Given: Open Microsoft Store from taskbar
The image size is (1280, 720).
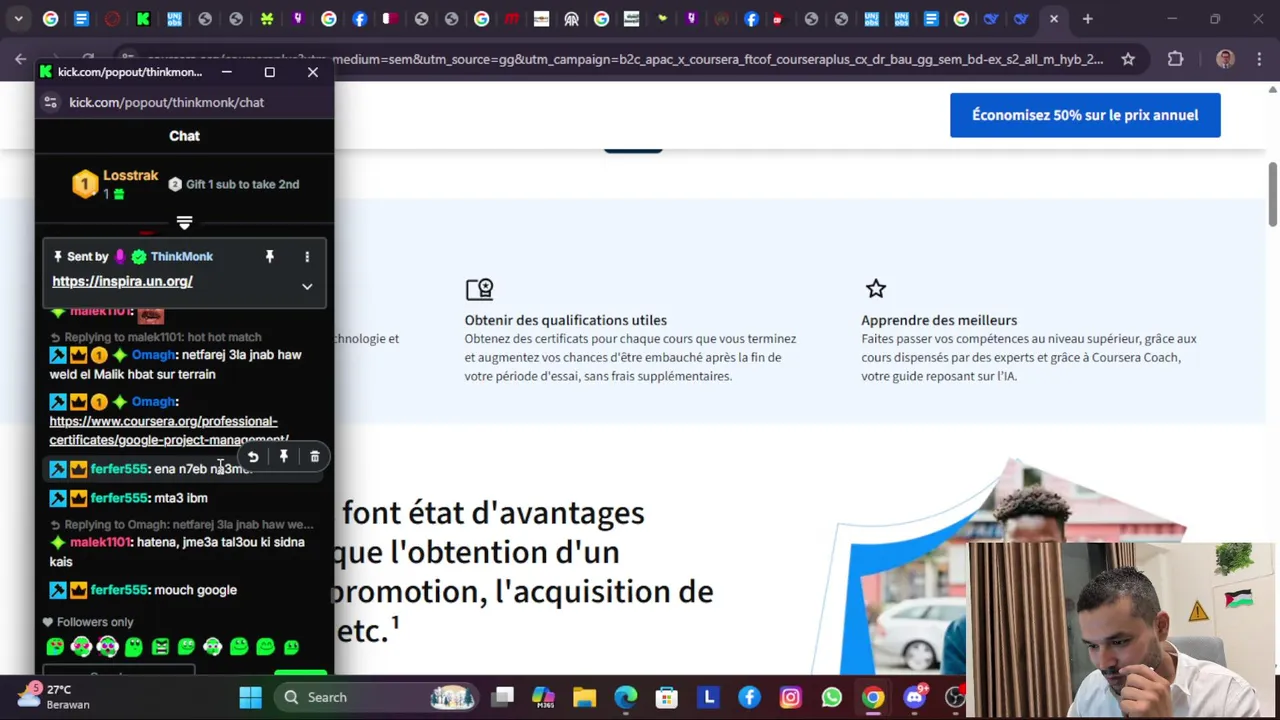Looking at the screenshot, I should click(667, 697).
